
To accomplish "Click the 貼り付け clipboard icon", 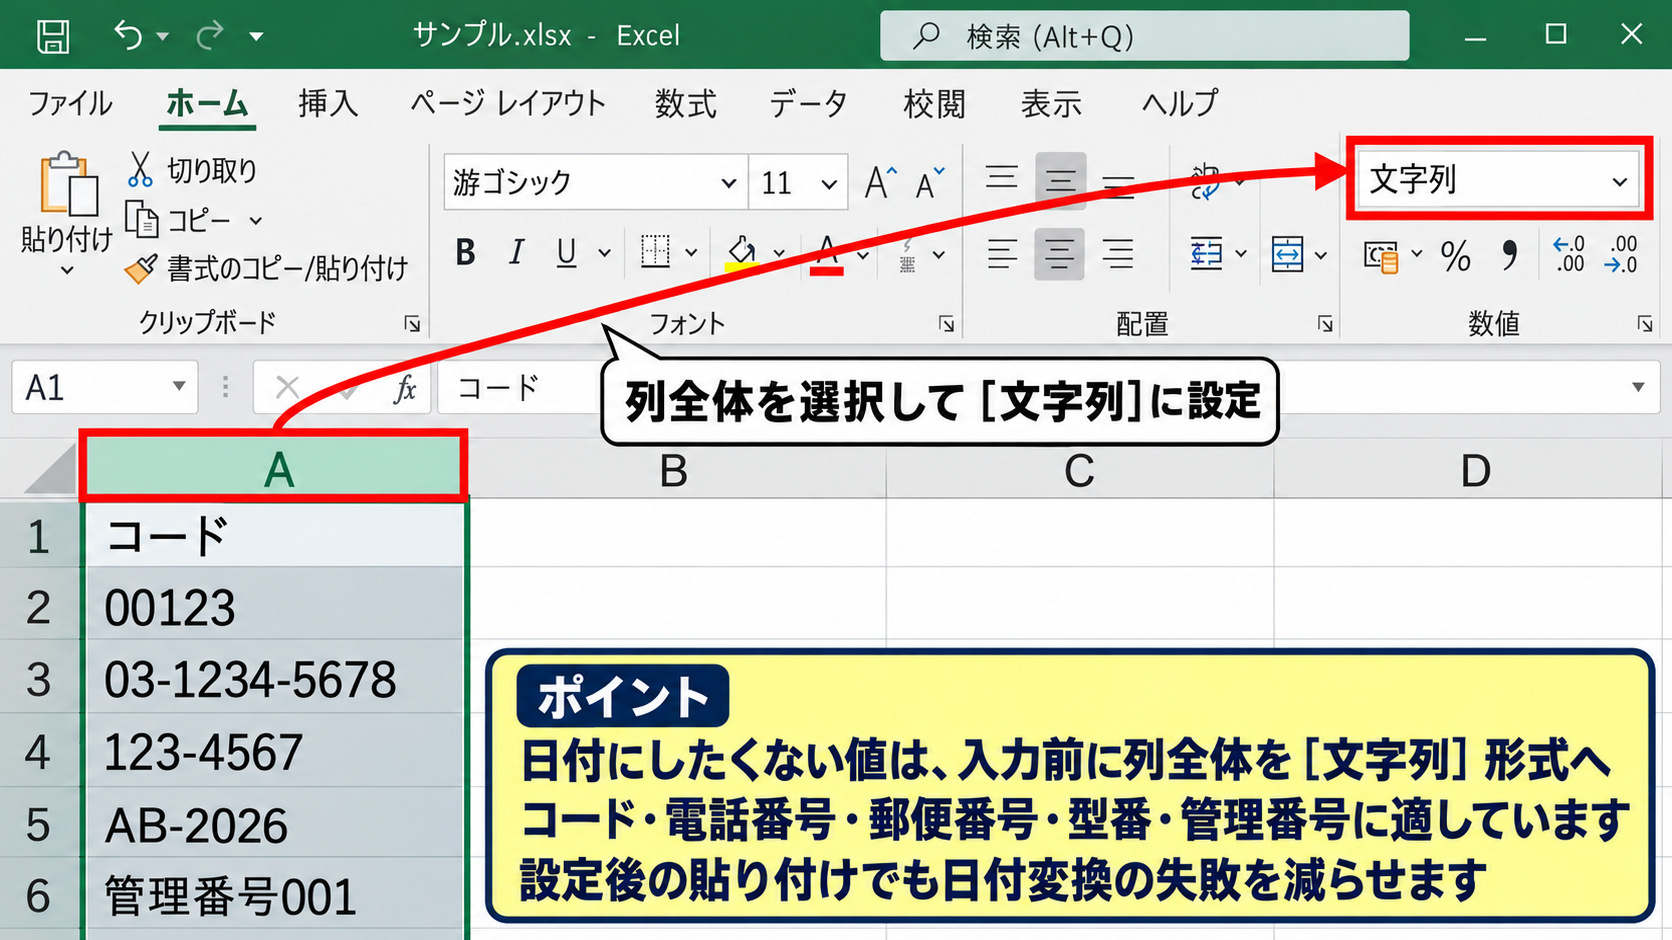I will pyautogui.click(x=68, y=185).
